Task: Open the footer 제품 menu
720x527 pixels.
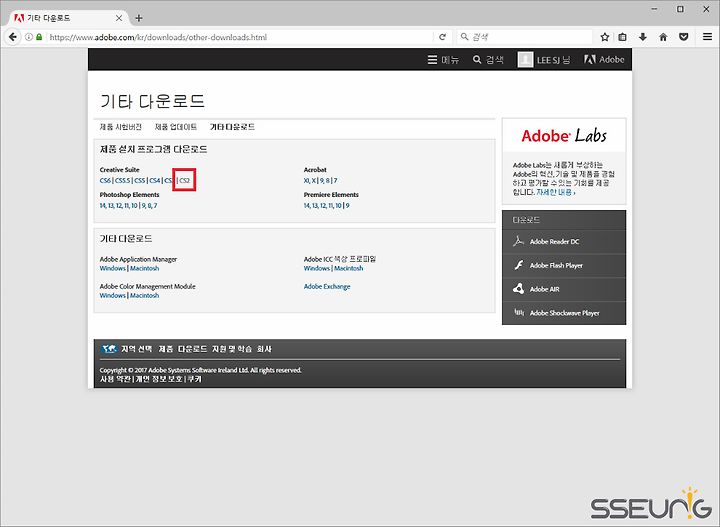Action: 165,349
